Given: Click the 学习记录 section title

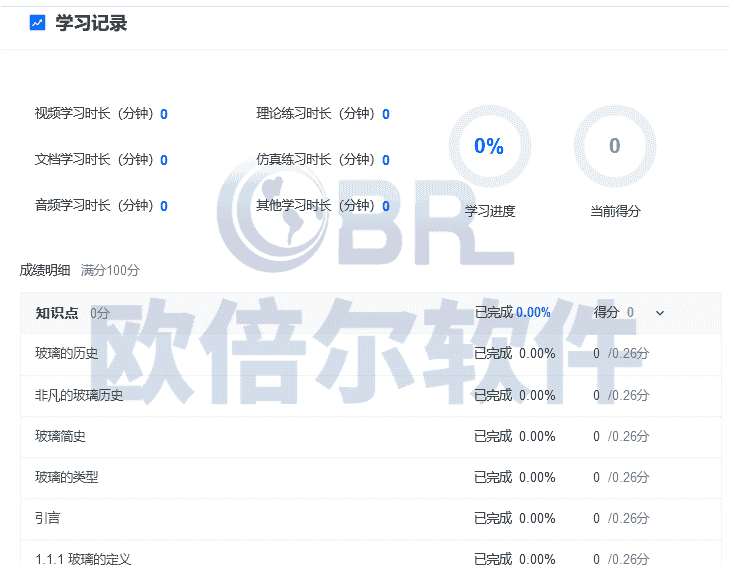Looking at the screenshot, I should (x=91, y=23).
